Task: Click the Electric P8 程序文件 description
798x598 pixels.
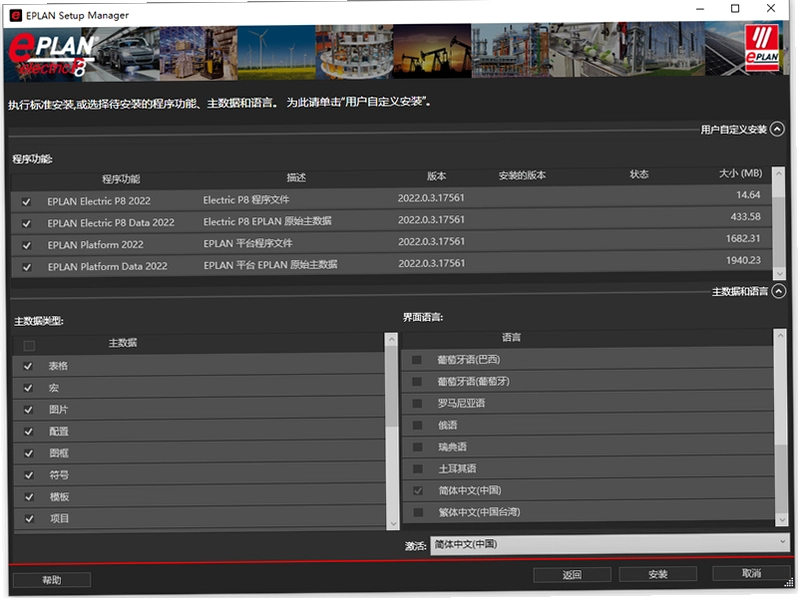Action: coord(246,200)
